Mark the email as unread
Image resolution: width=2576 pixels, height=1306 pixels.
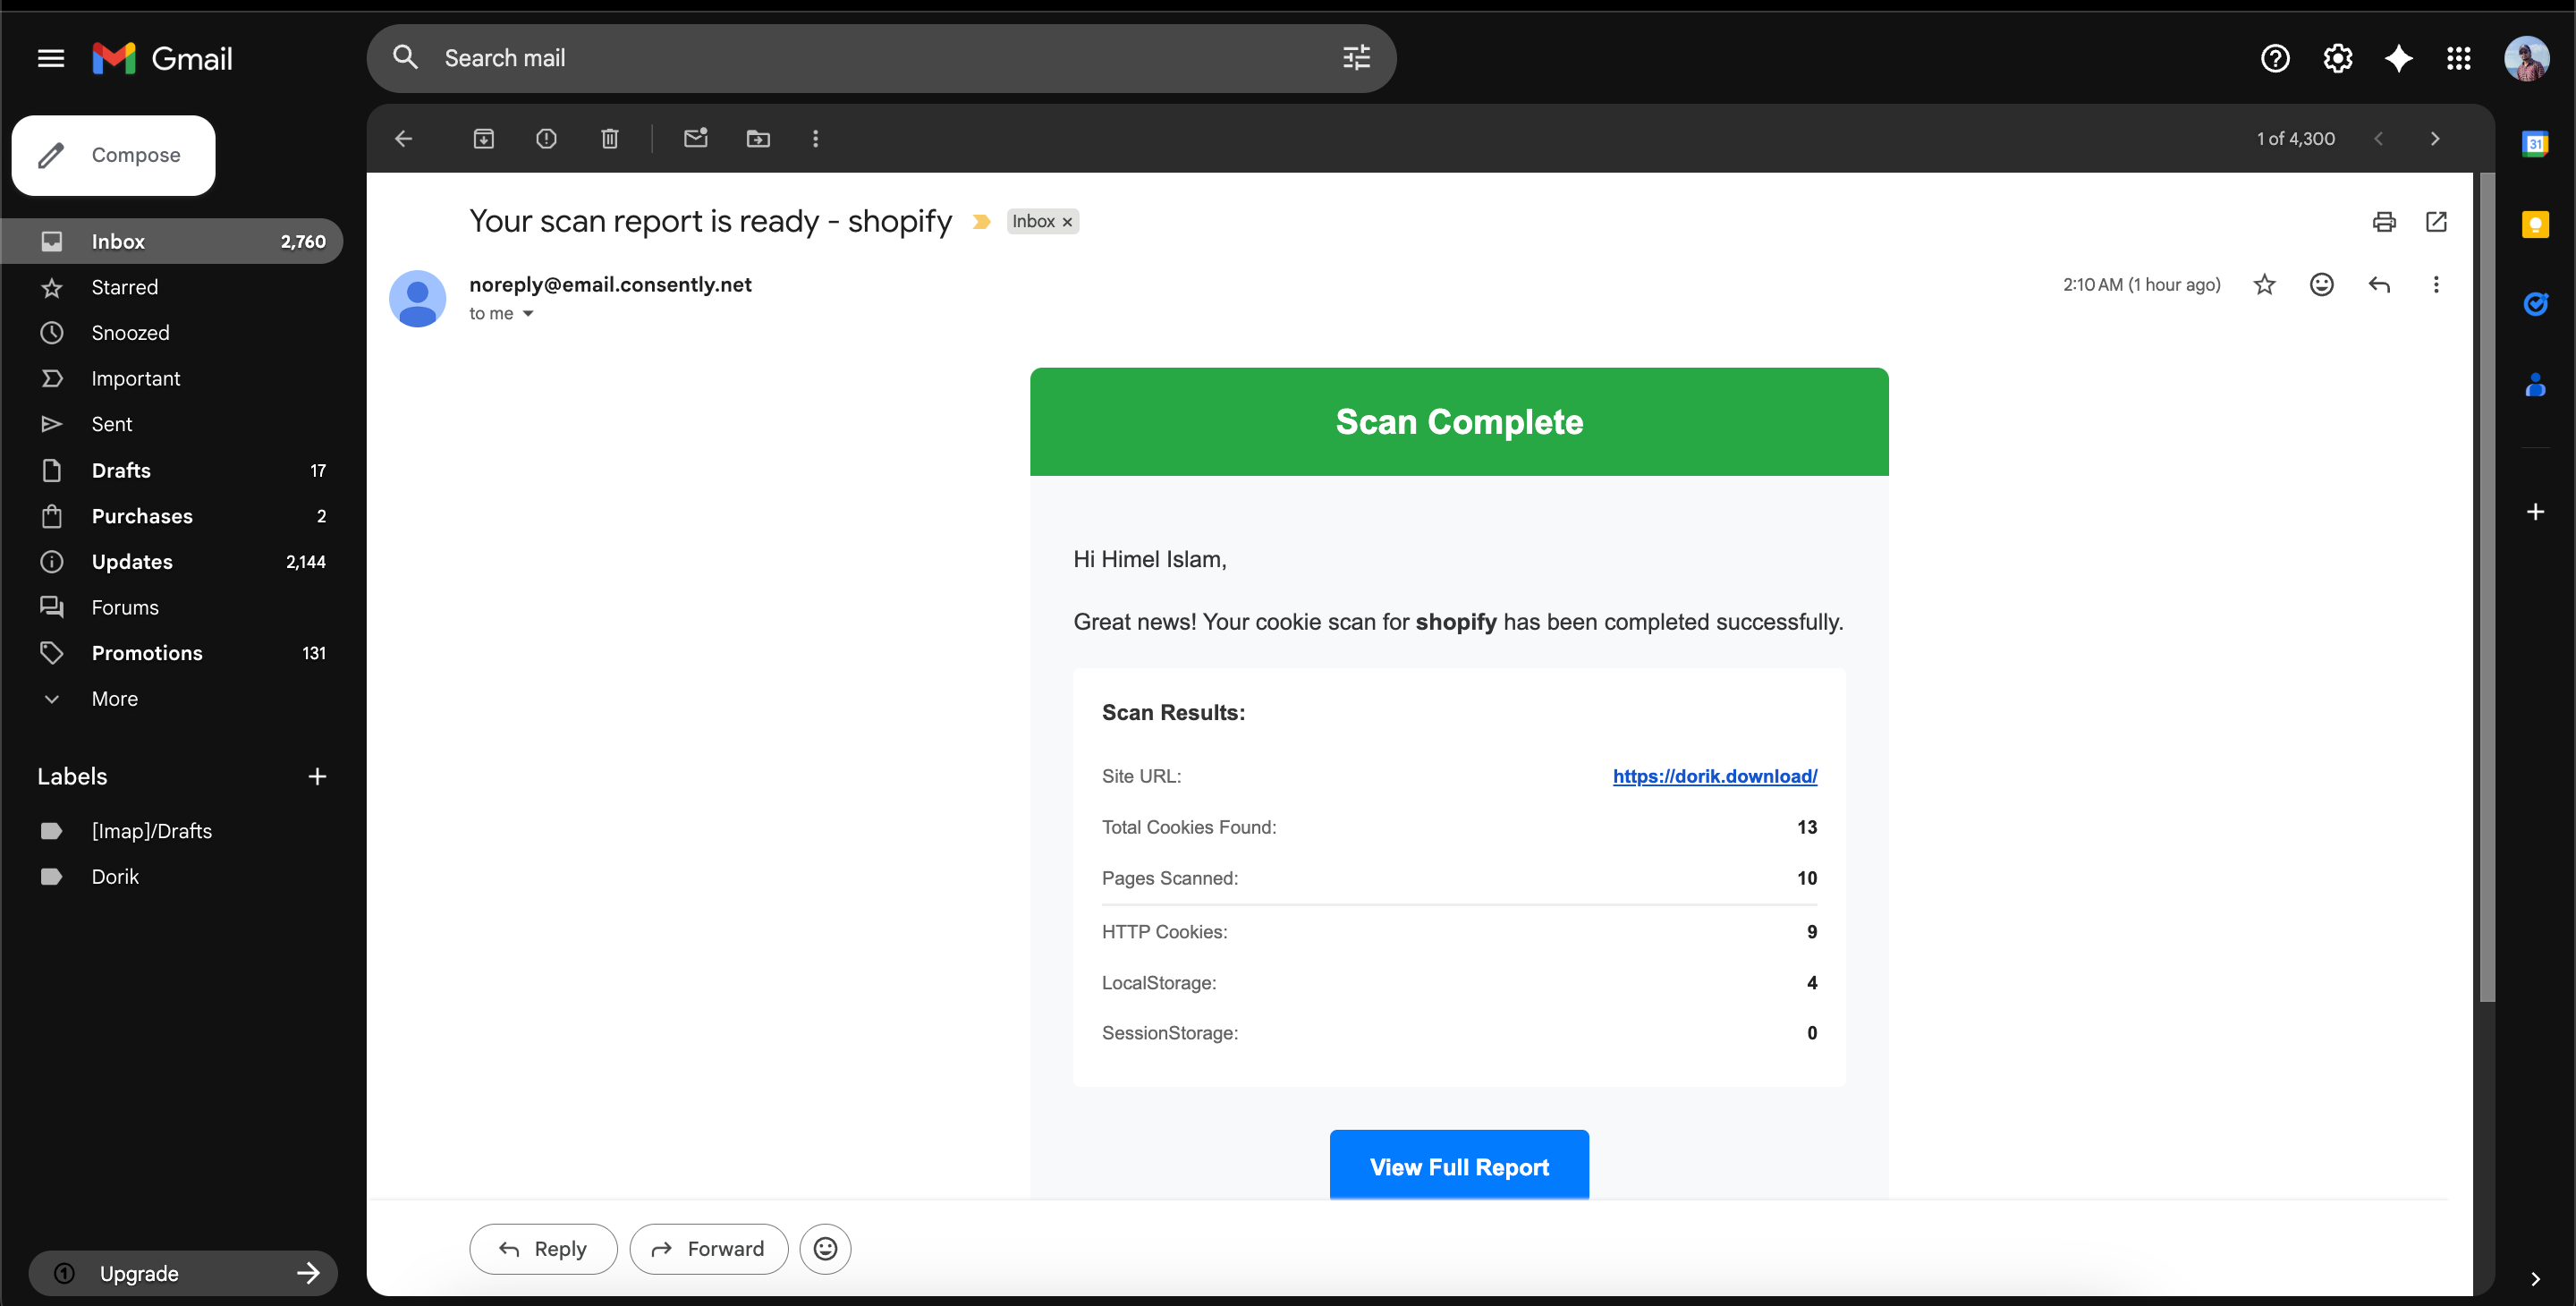[695, 139]
